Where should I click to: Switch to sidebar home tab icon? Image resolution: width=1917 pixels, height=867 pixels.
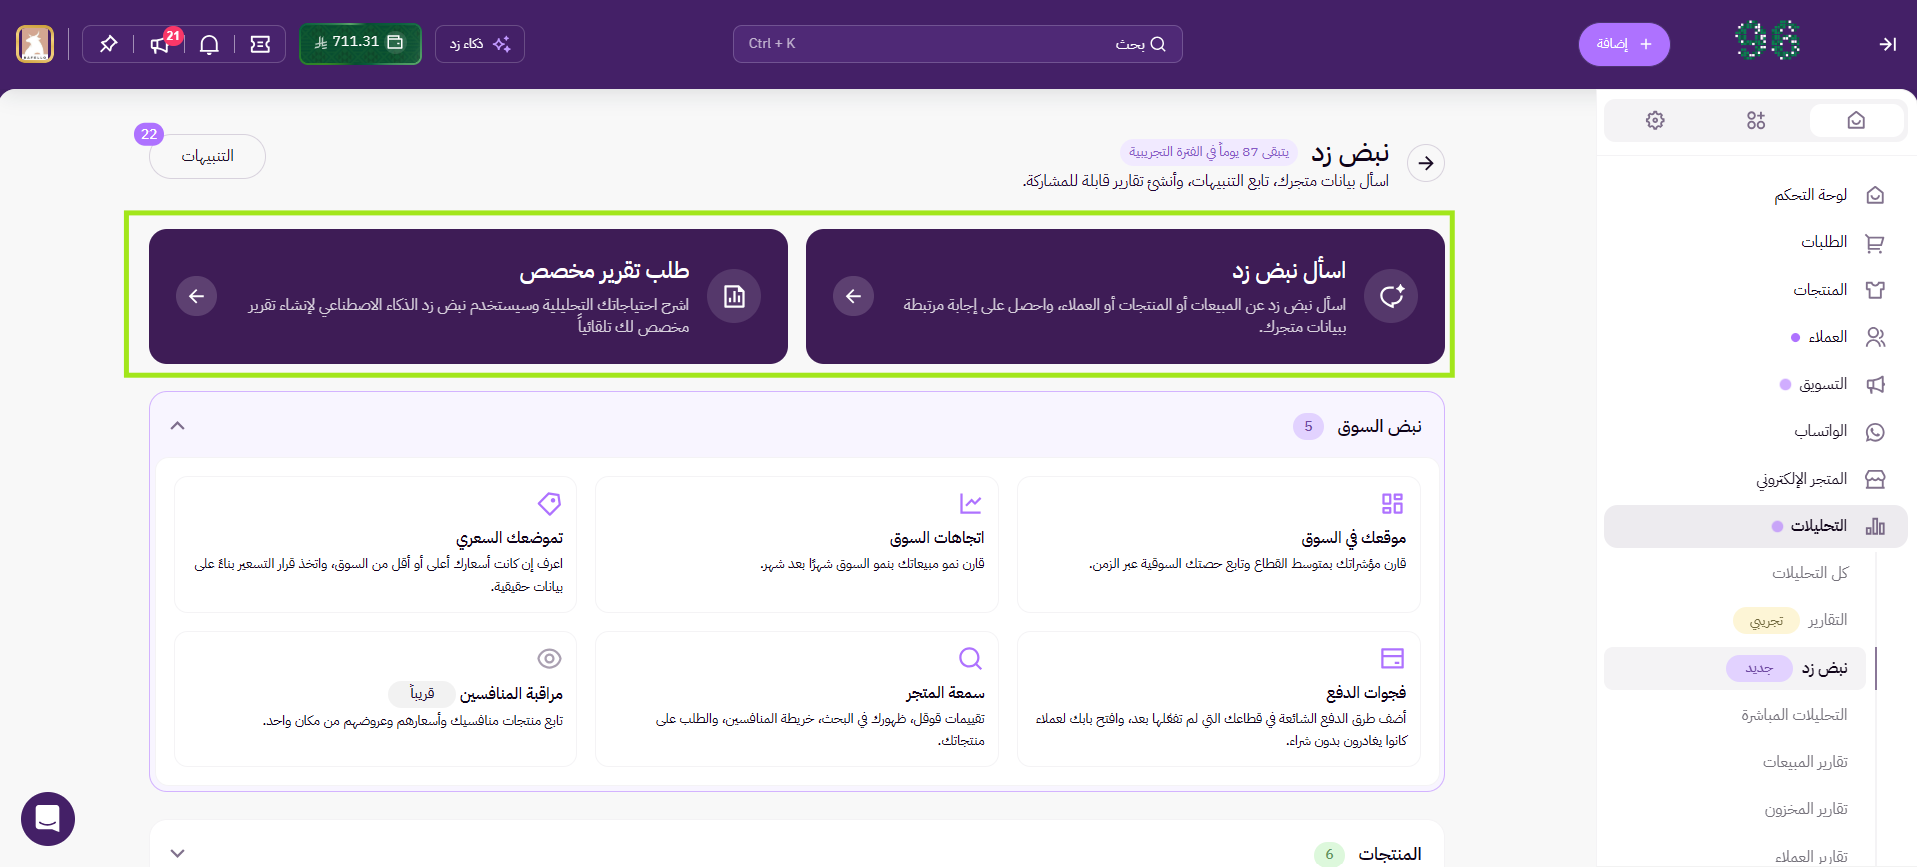point(1856,121)
